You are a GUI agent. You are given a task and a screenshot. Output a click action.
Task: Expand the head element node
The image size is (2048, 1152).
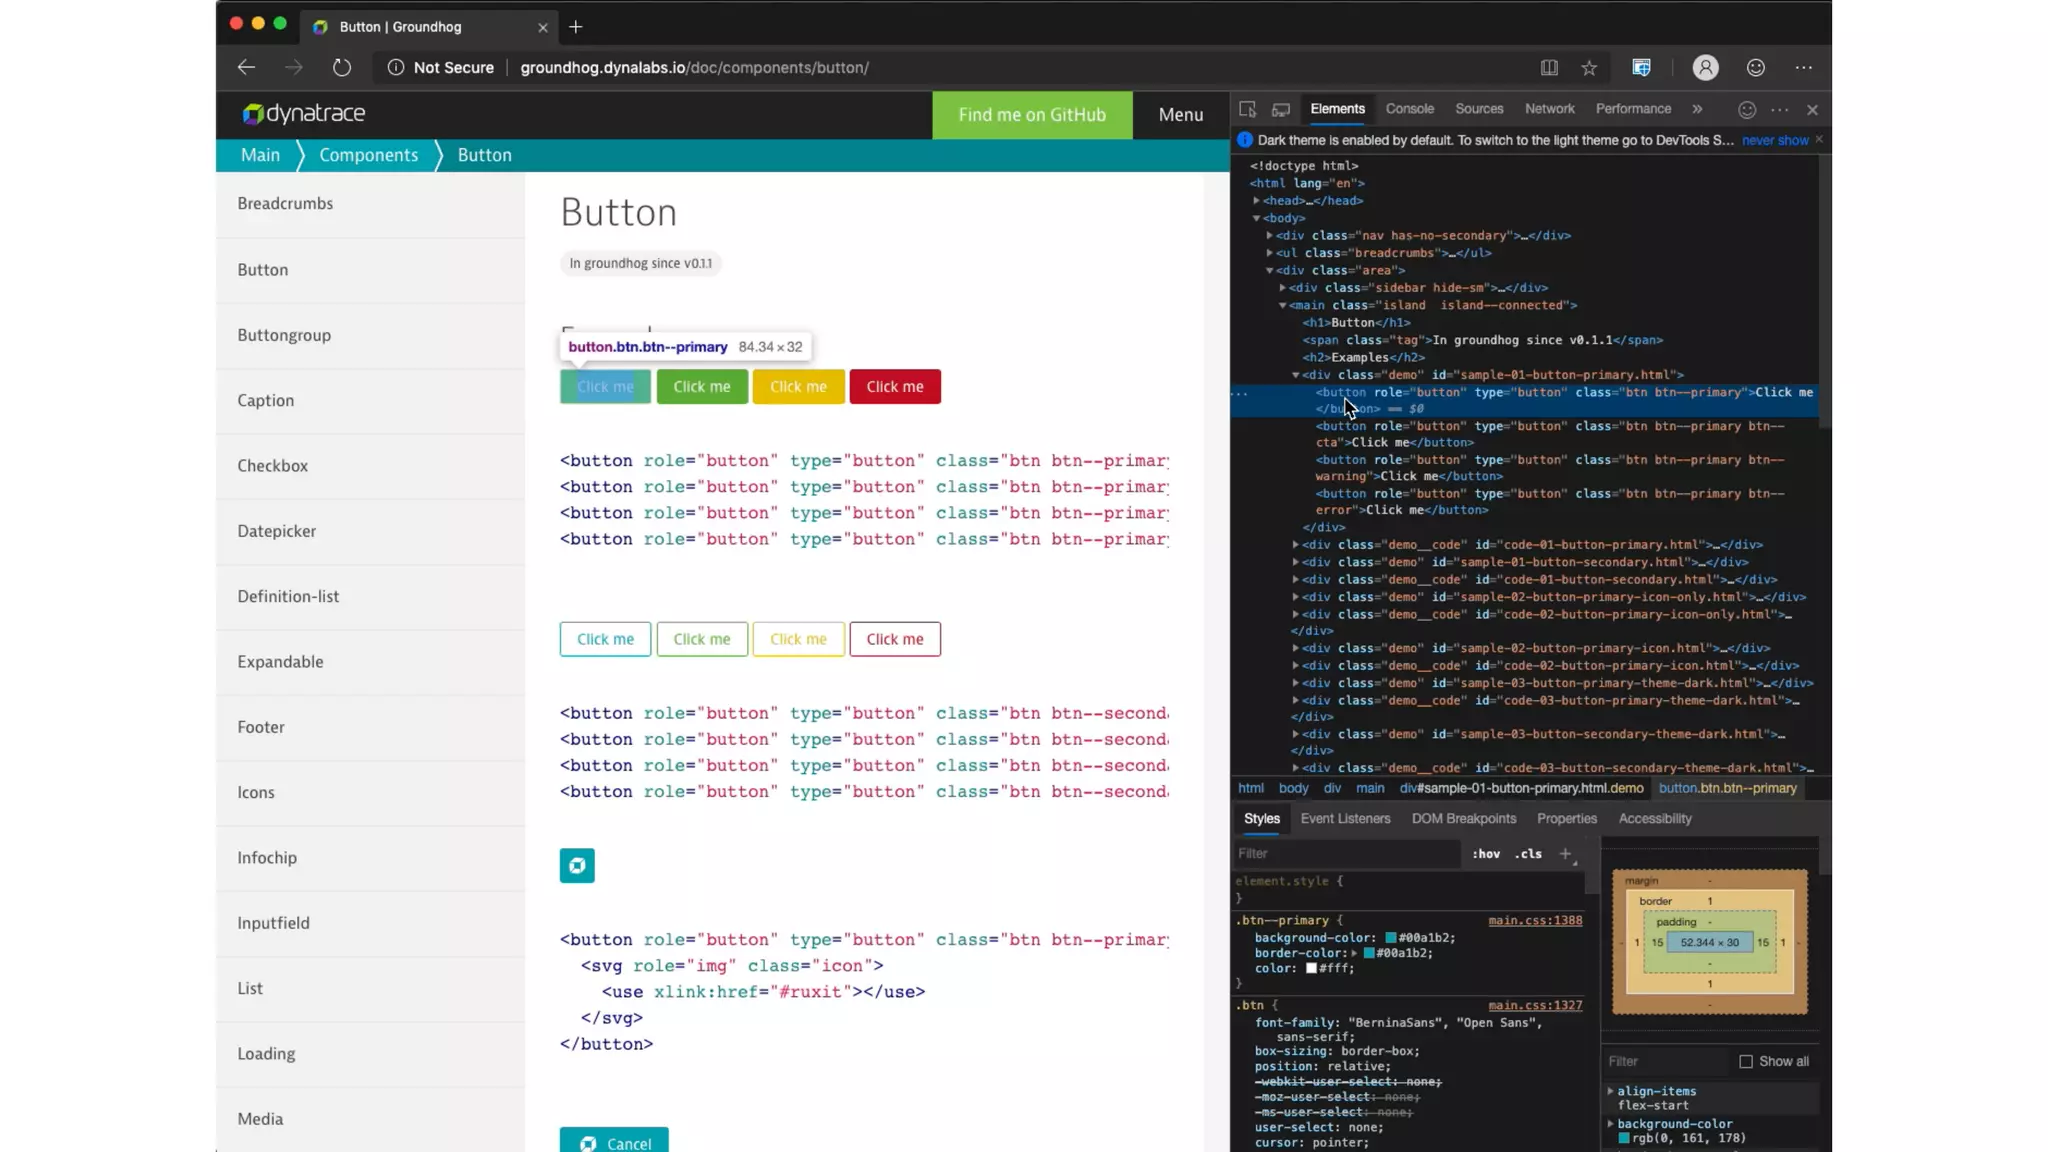pyautogui.click(x=1257, y=200)
